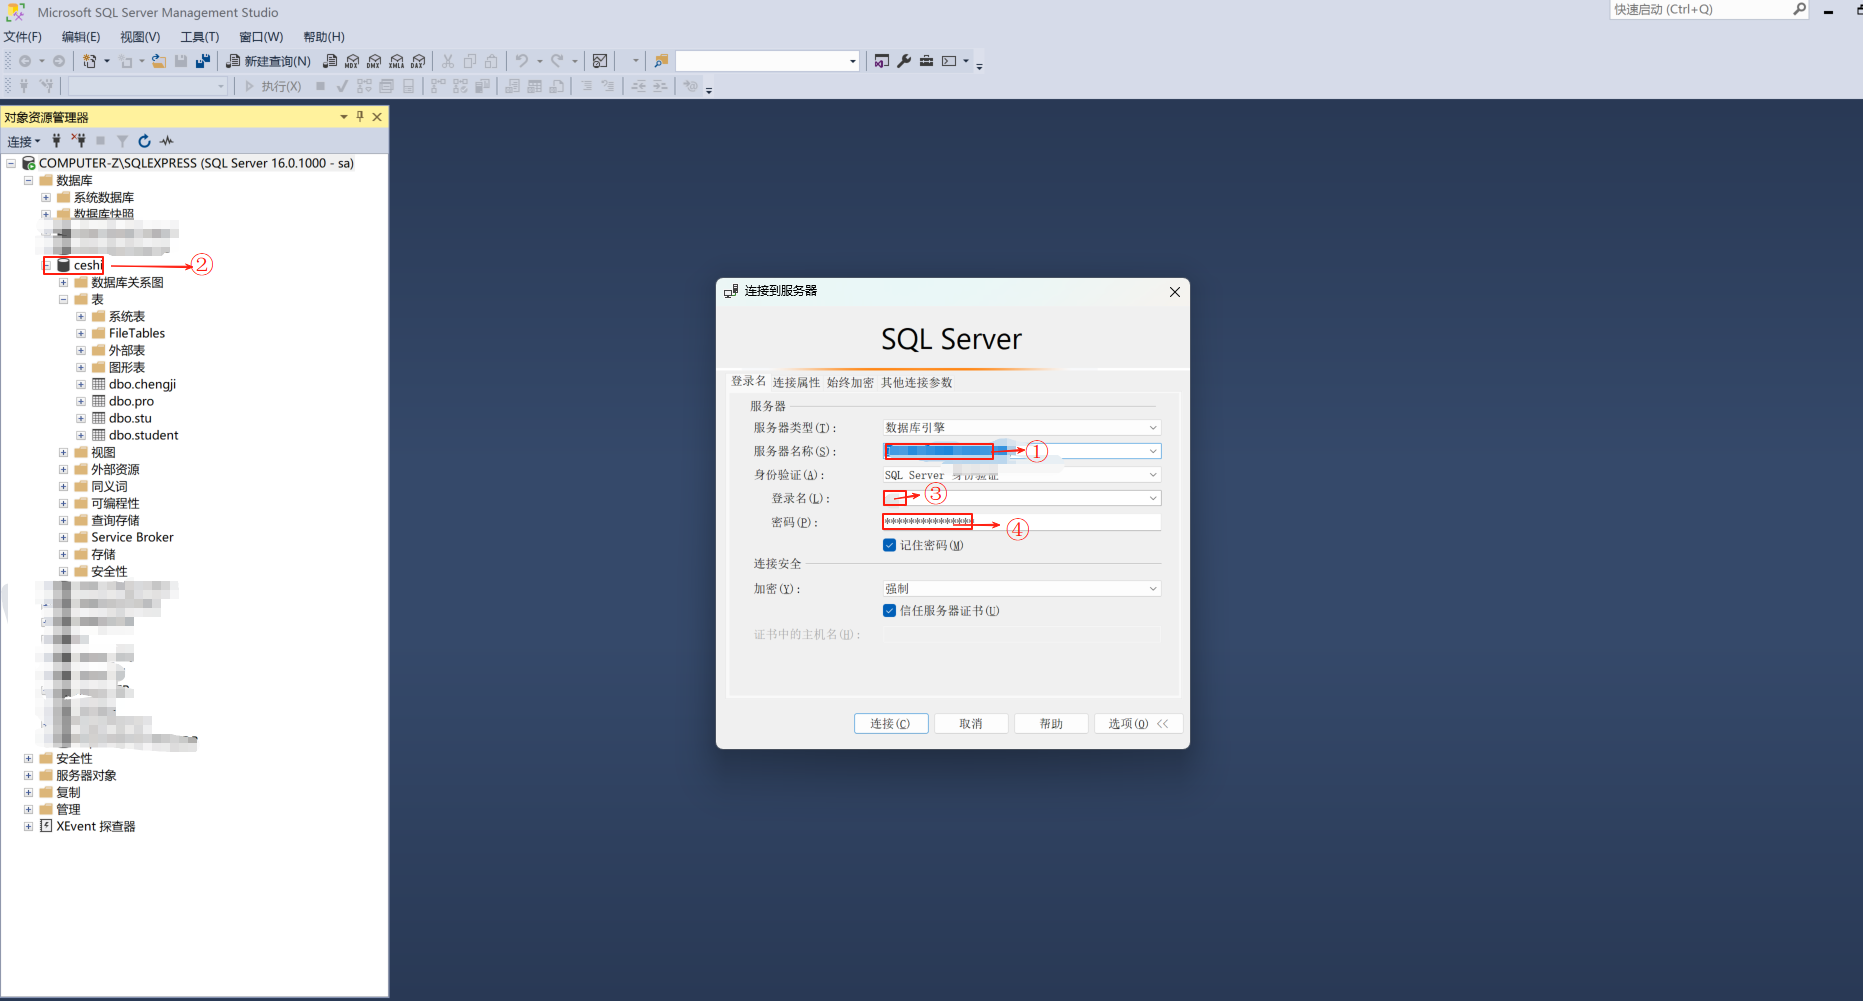The width and height of the screenshot is (1863, 1001).
Task: Click the Save All icon in toolbar
Action: tap(203, 61)
